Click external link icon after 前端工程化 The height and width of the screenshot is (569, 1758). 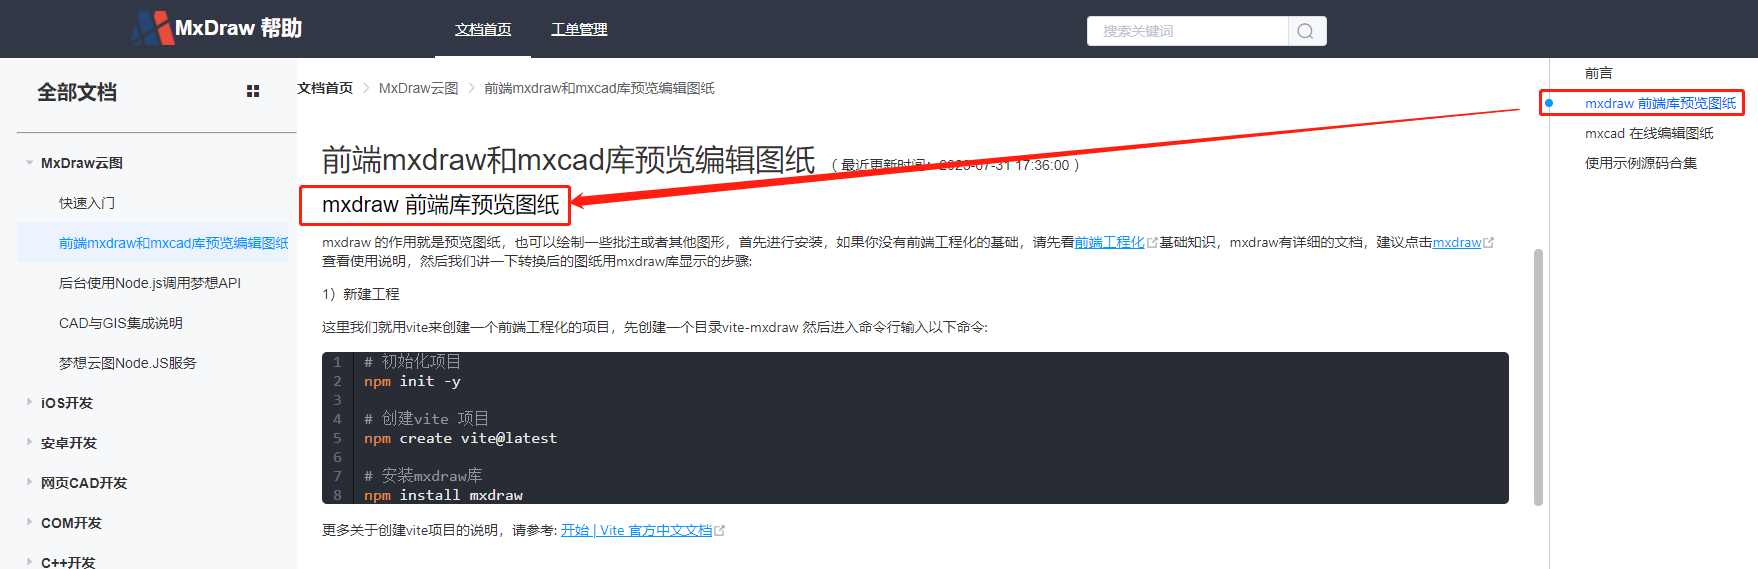click(x=1152, y=243)
